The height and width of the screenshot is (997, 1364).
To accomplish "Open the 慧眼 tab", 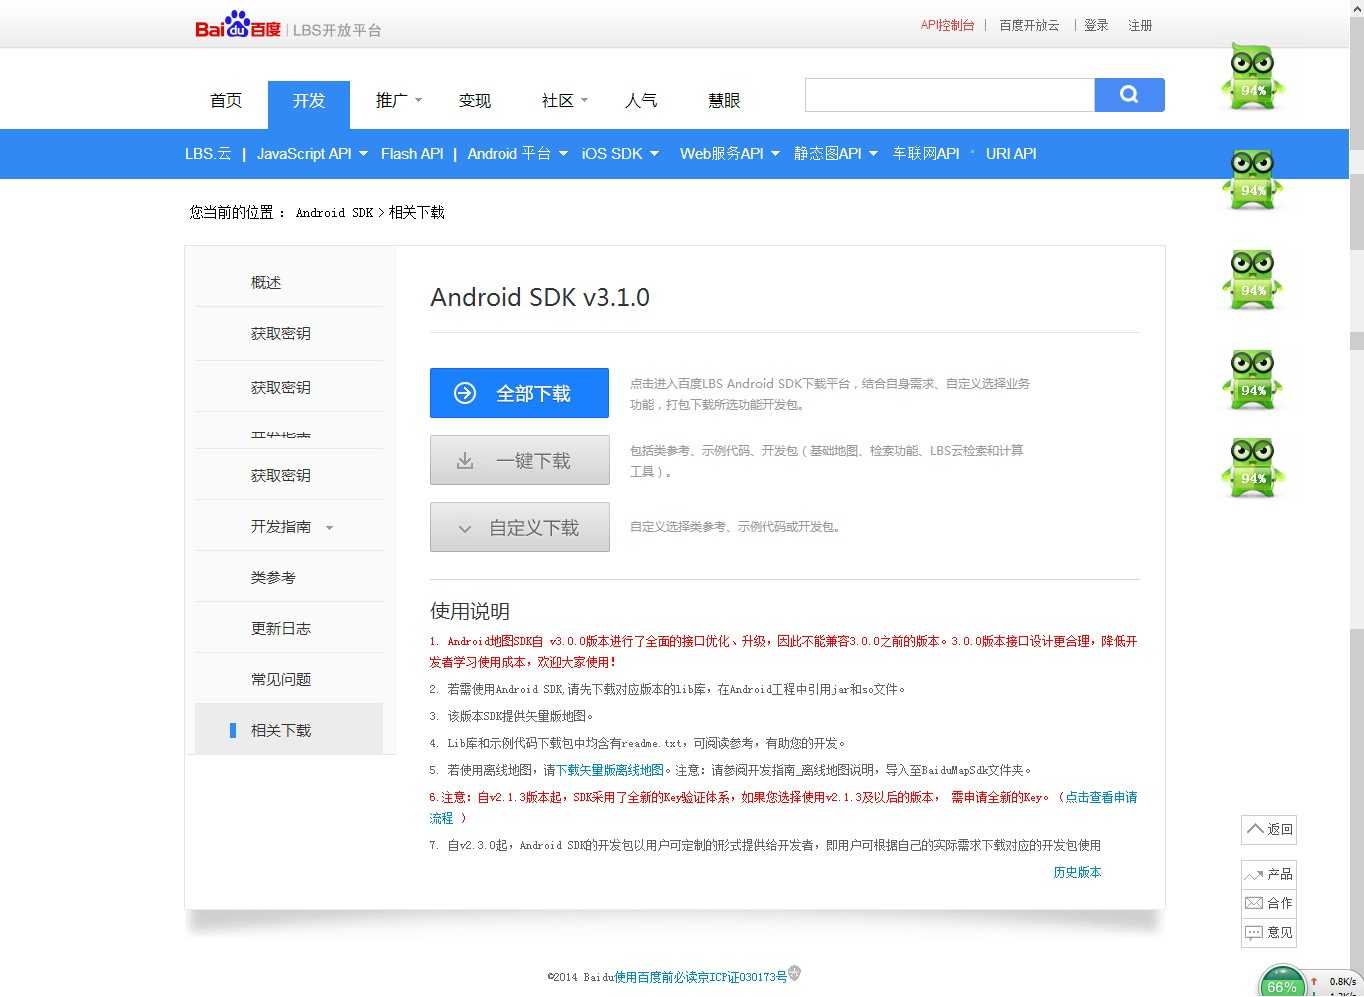I will coord(724,100).
